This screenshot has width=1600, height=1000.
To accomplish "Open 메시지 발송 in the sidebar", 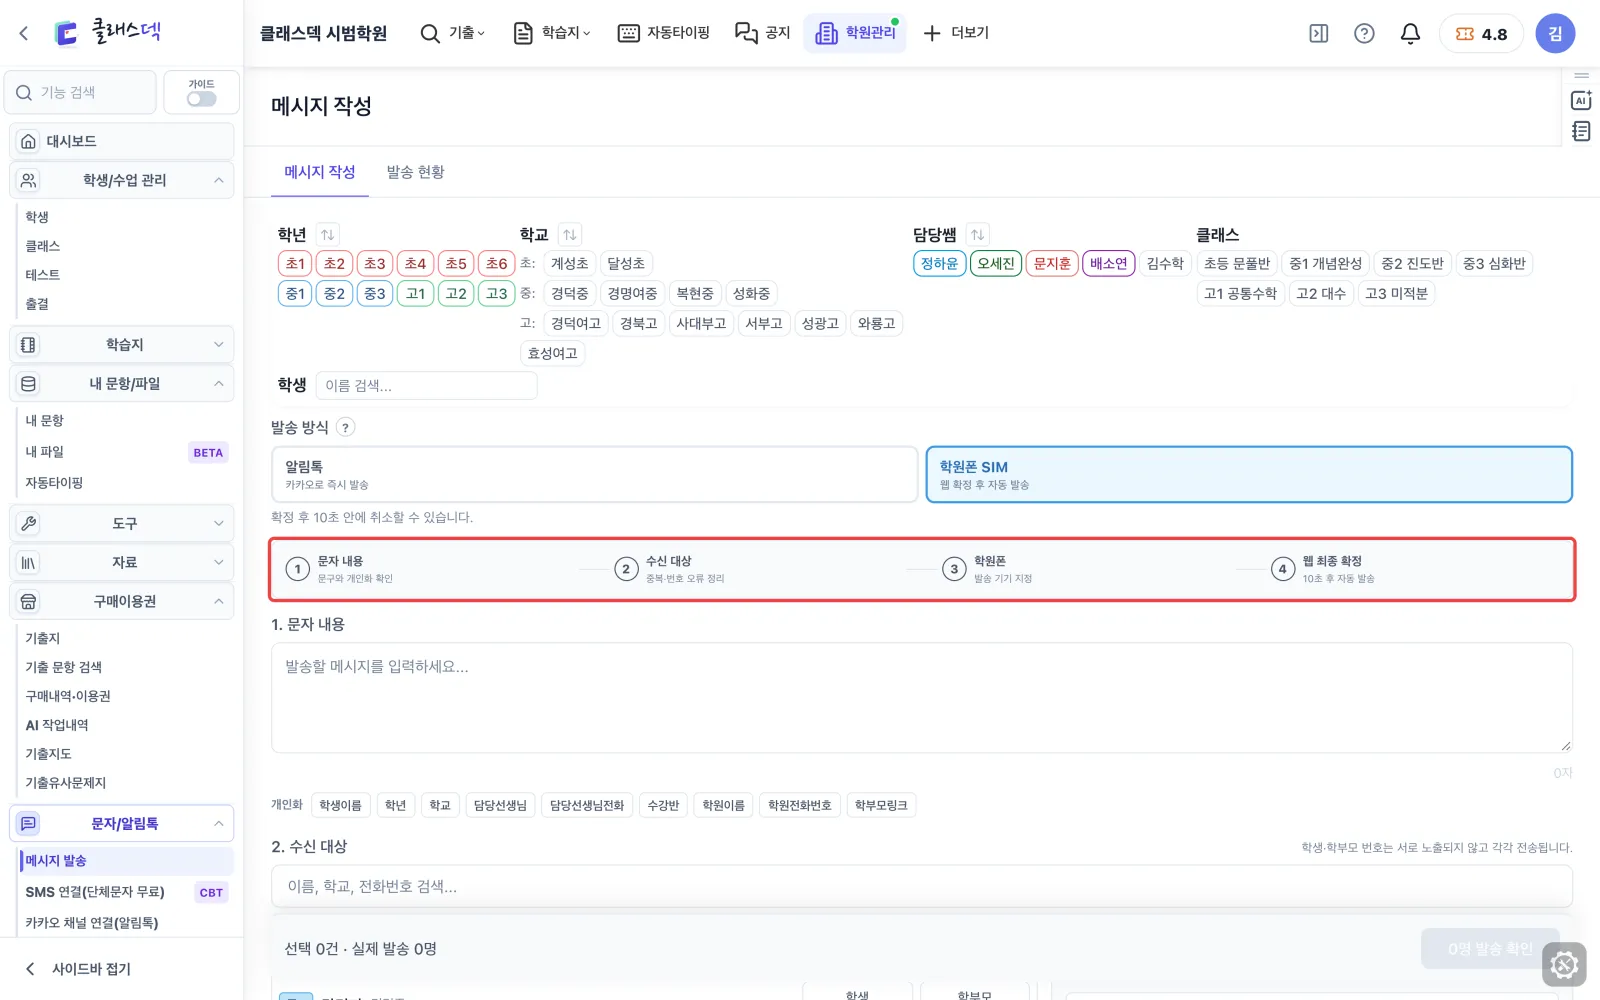I will 127,861.
